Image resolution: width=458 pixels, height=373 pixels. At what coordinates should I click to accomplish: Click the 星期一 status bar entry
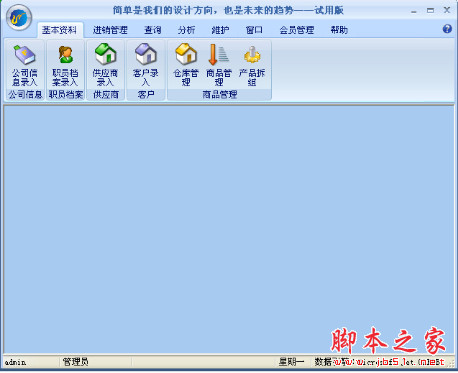pos(291,362)
